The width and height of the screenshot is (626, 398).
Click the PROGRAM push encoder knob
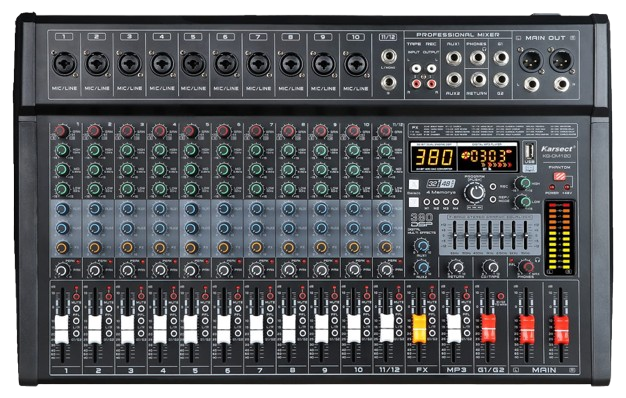coord(475,193)
